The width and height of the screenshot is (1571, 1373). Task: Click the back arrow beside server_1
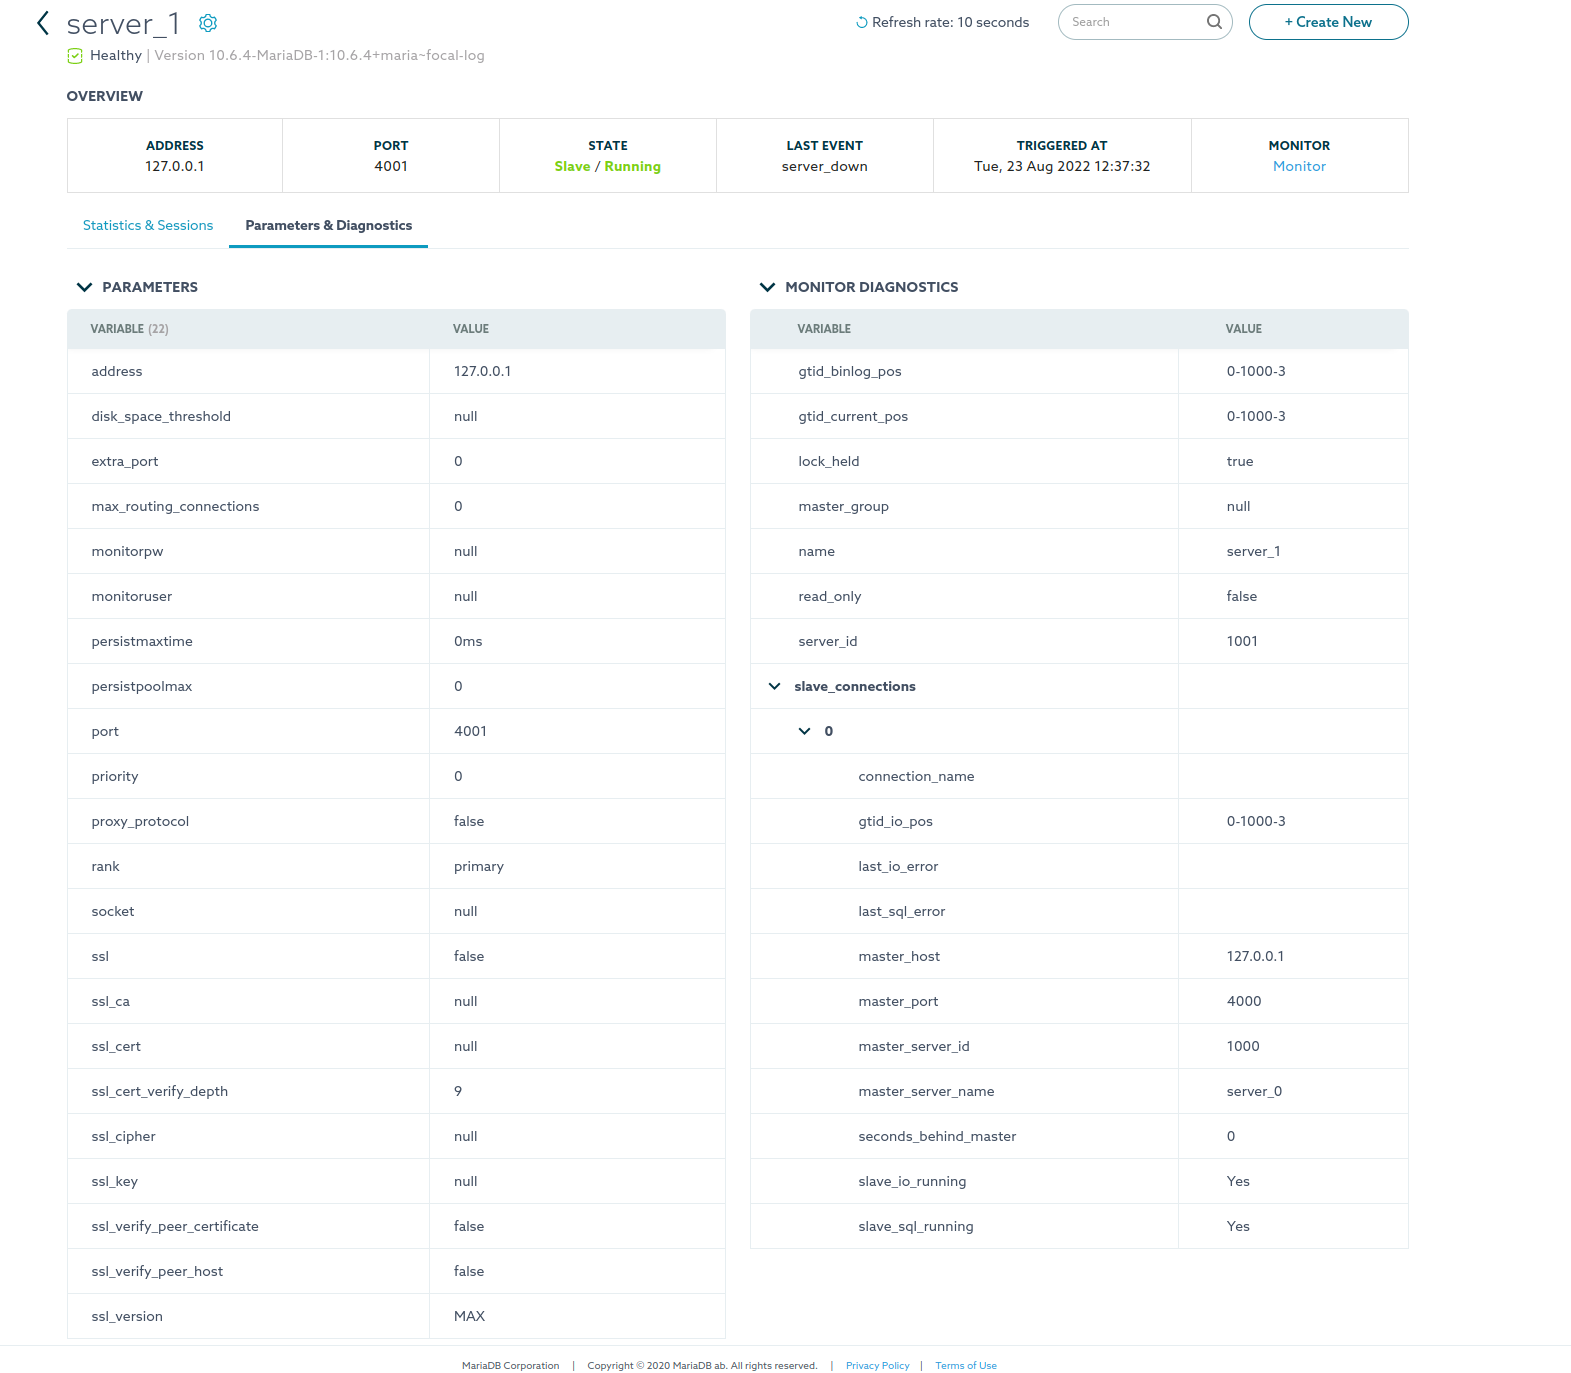click(42, 23)
